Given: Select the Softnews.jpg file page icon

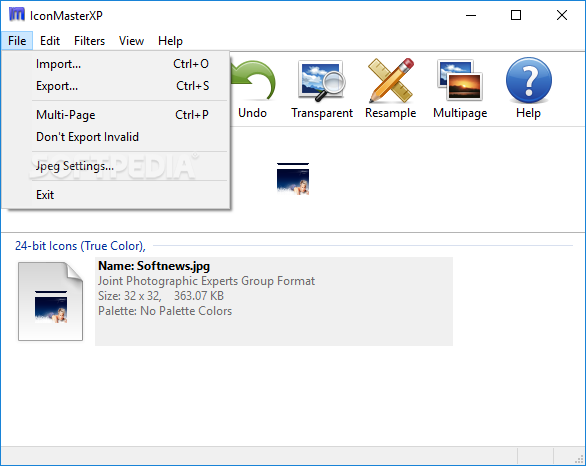Looking at the screenshot, I should (50, 301).
